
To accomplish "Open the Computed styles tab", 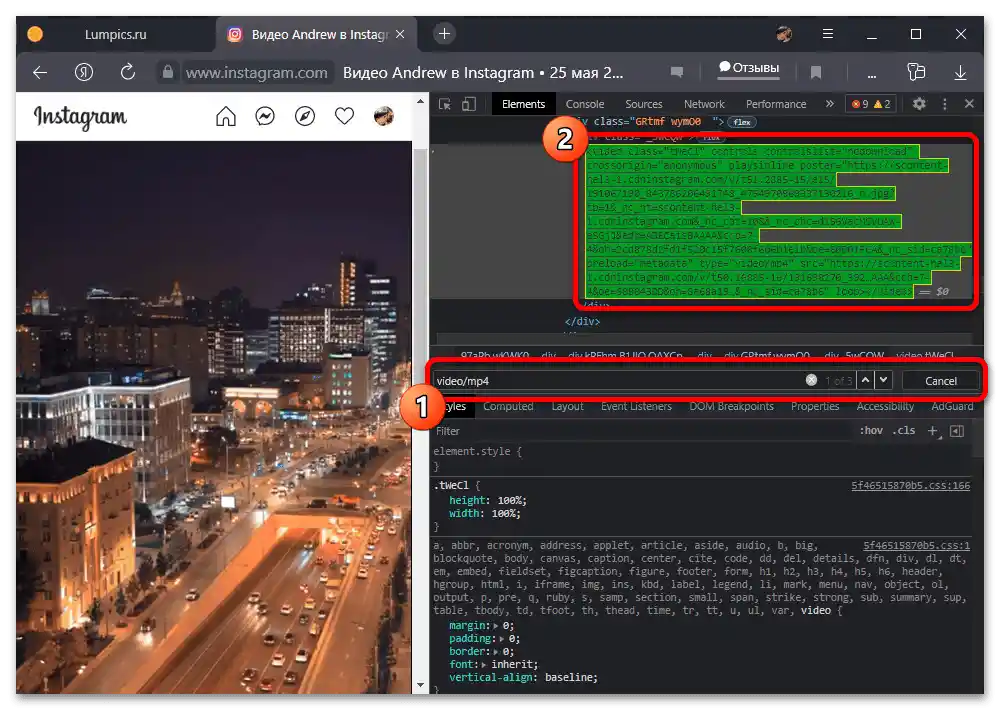I will (508, 406).
